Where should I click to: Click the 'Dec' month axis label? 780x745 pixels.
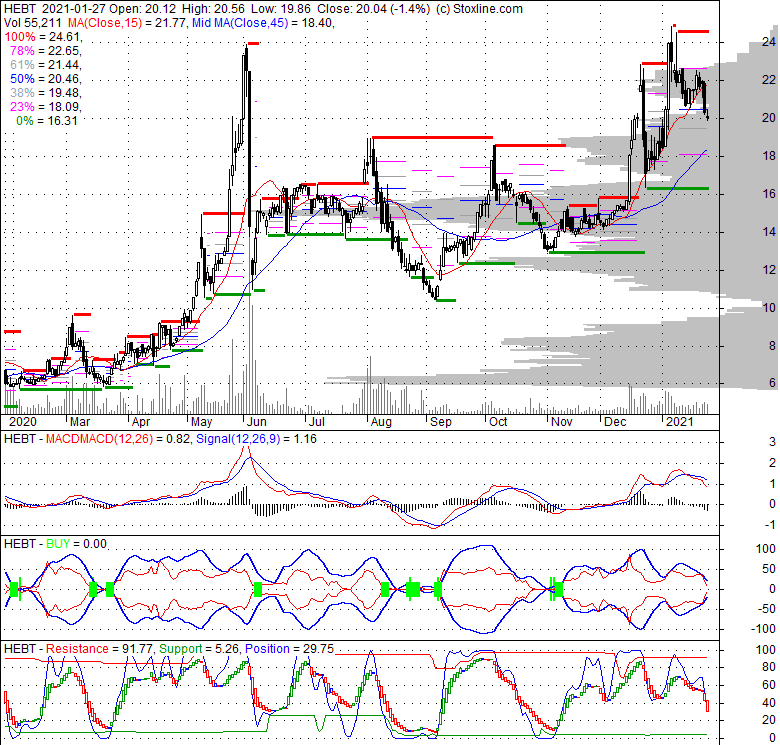tap(615, 422)
